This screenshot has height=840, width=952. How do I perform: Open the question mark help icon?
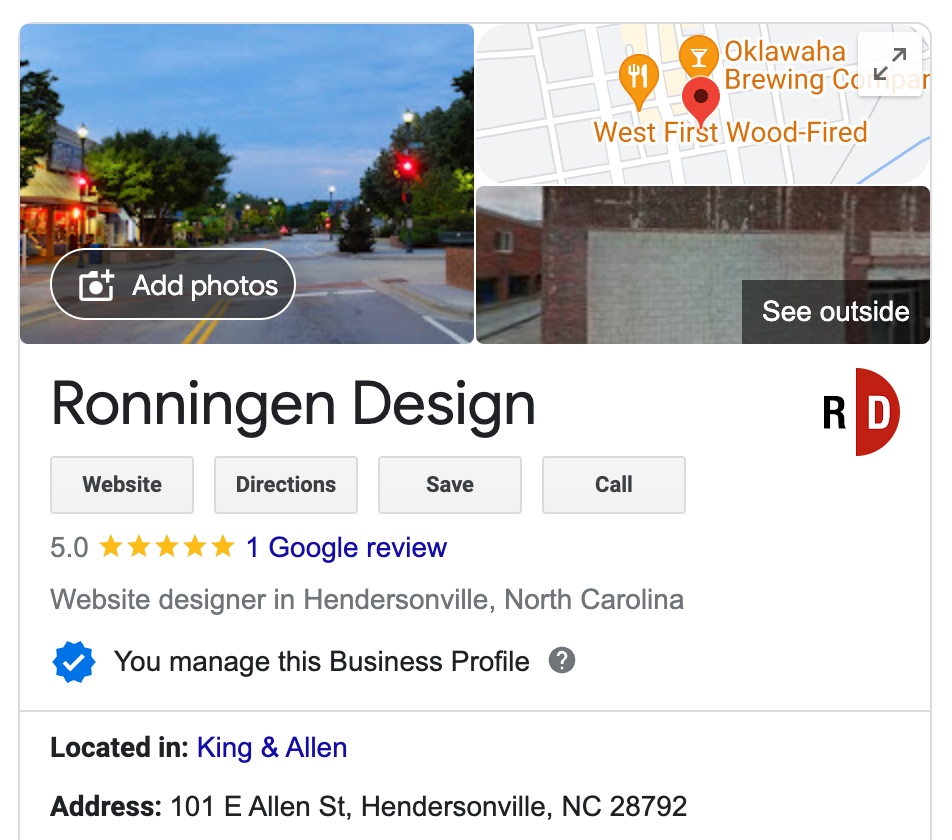[562, 660]
